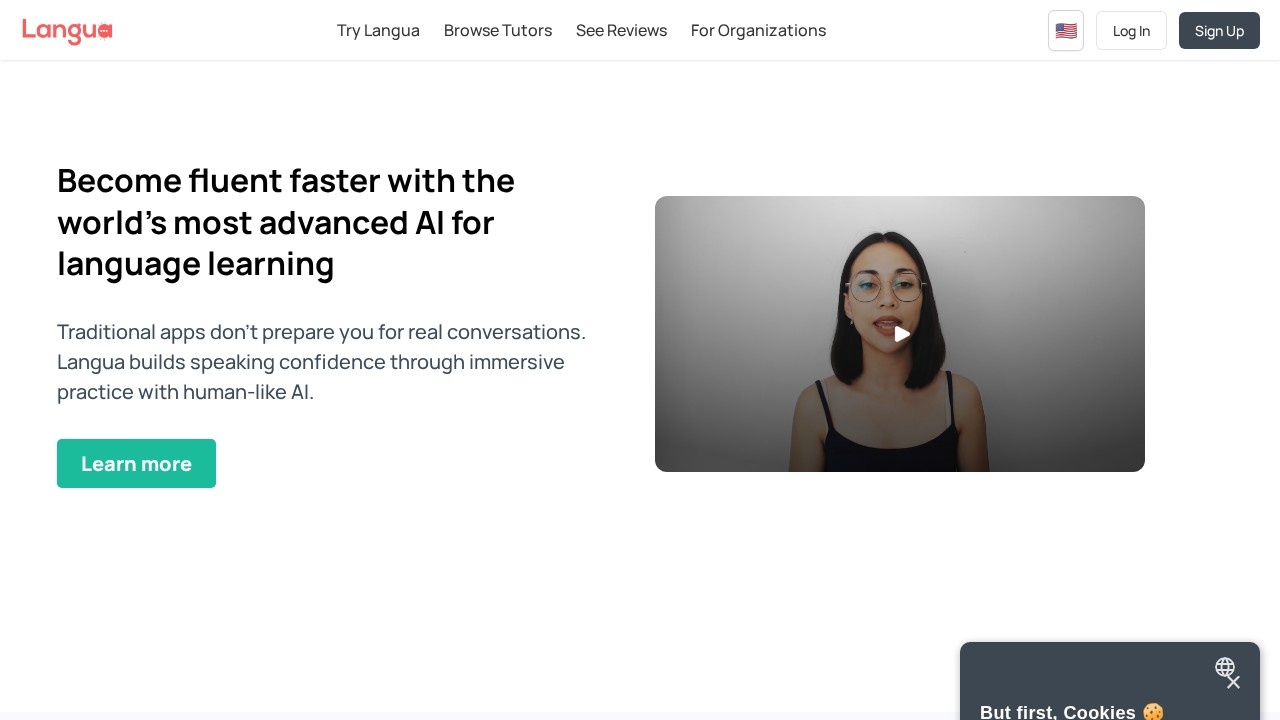Click the Learn more button
Viewport: 1280px width, 720px height.
(136, 464)
